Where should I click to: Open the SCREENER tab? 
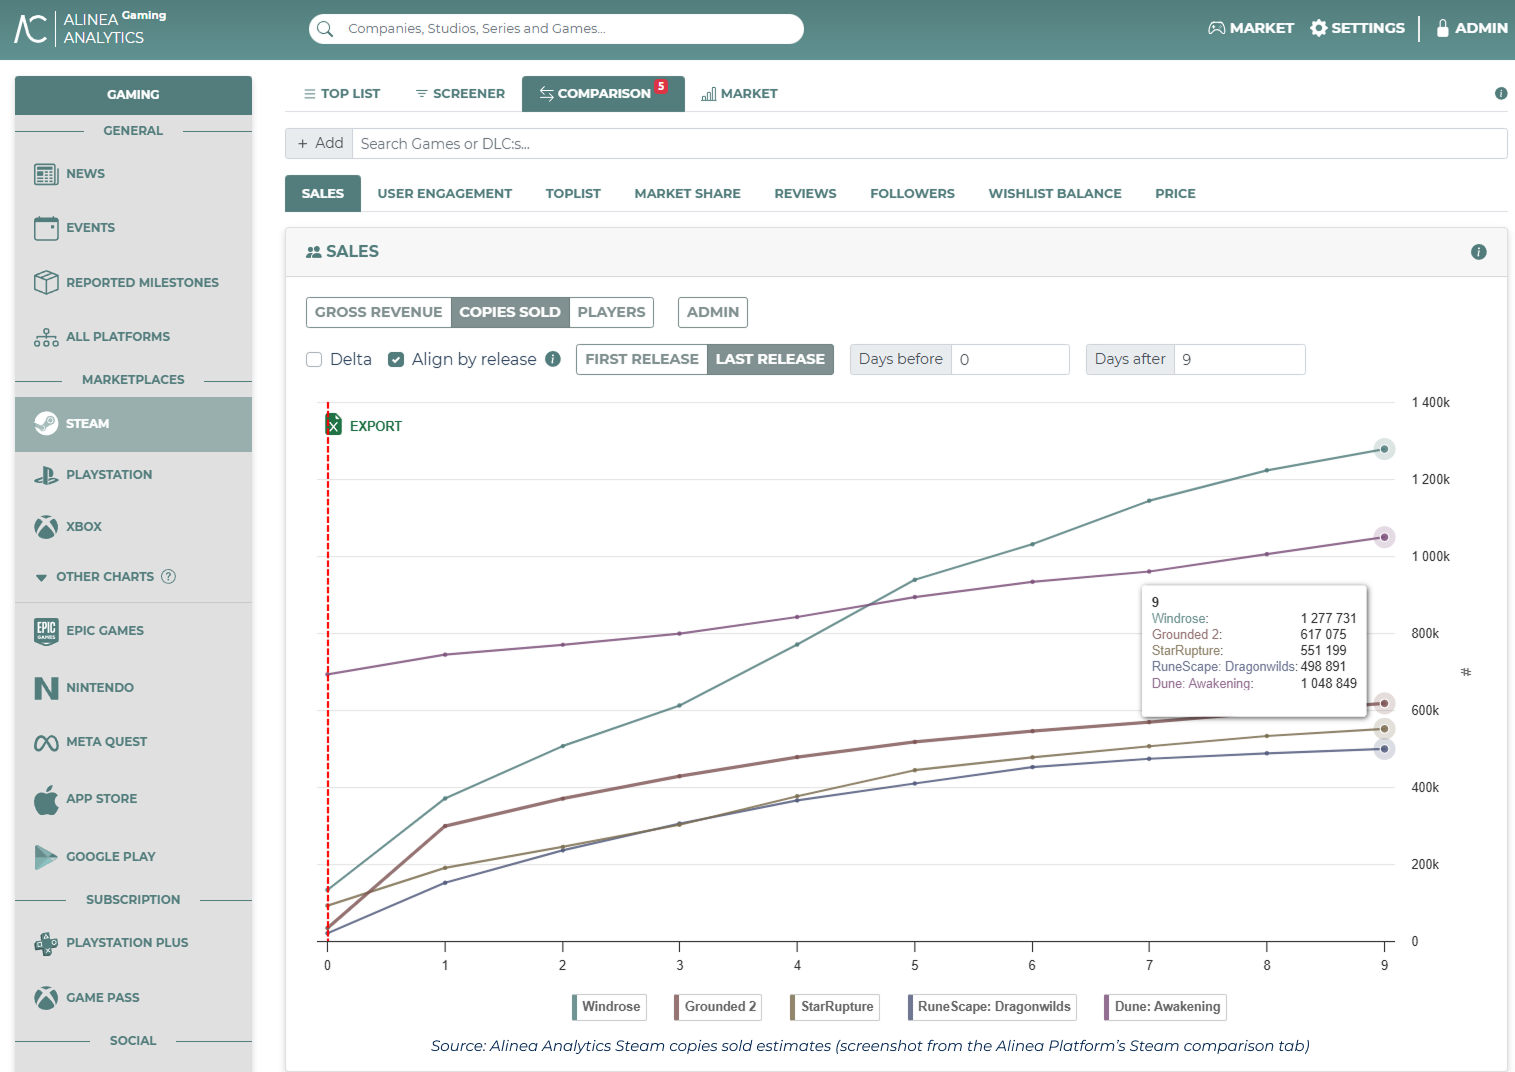[460, 94]
